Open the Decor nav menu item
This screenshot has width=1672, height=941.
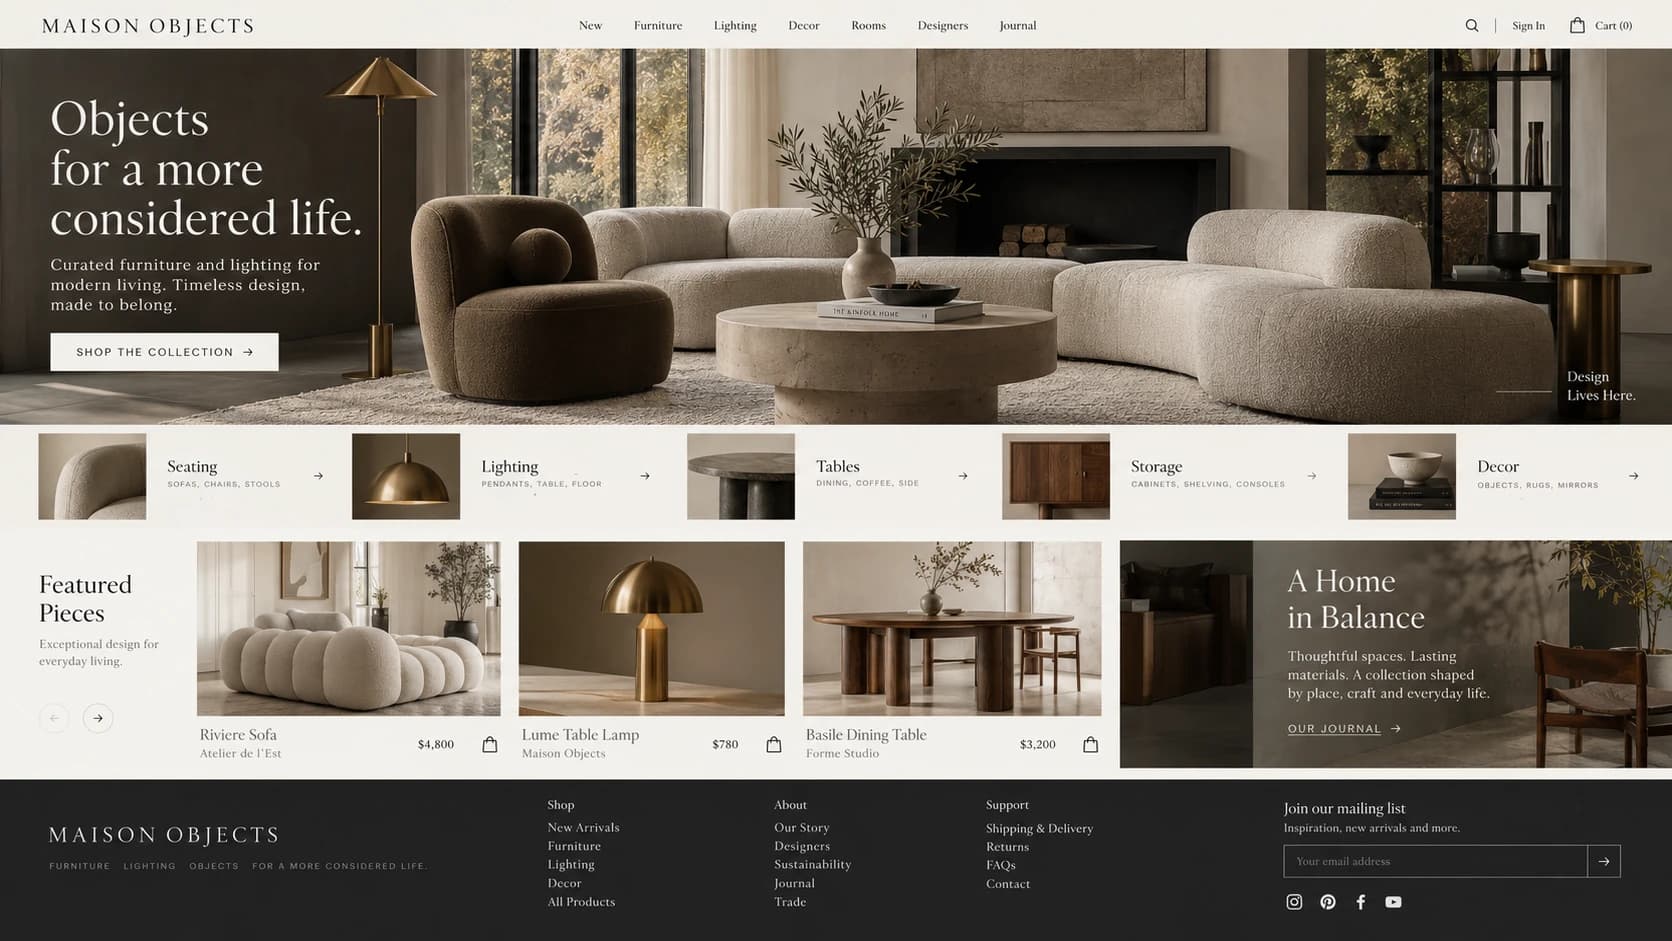pos(804,26)
